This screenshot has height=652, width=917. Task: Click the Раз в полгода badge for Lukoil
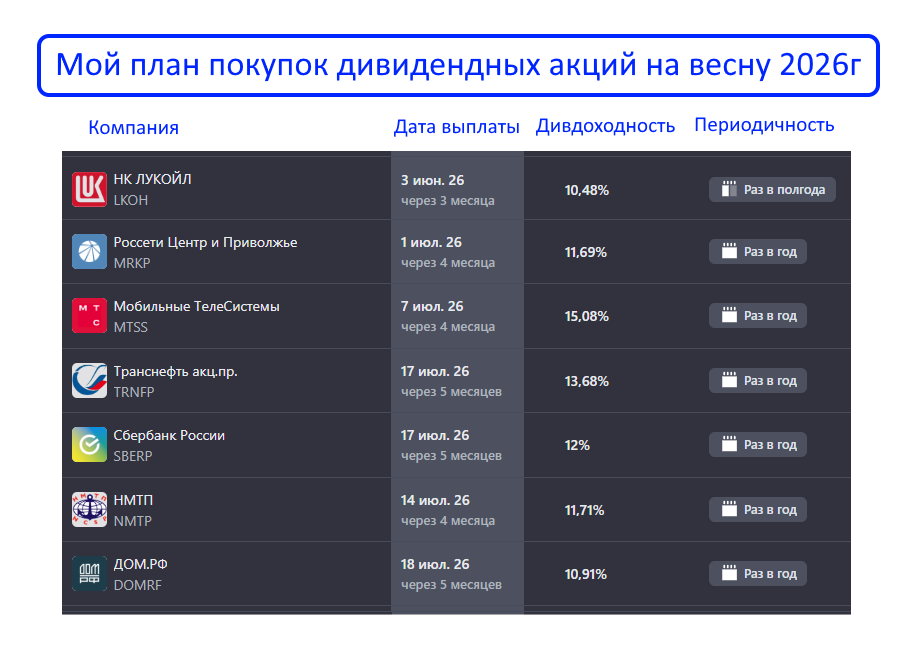[x=772, y=189]
